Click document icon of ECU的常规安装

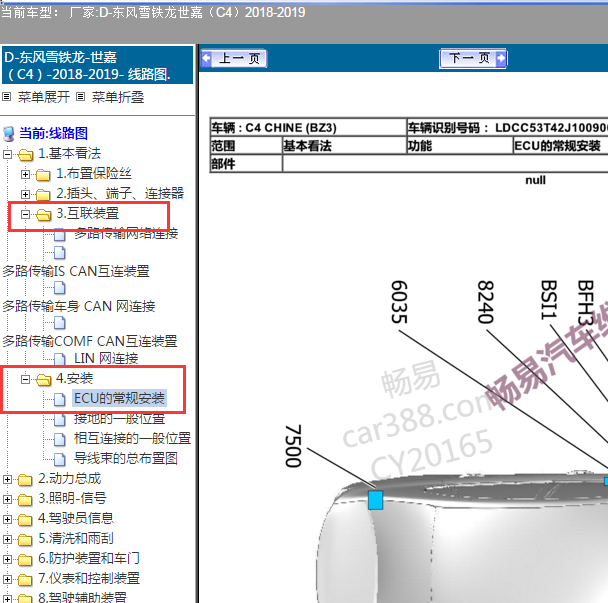(x=59, y=399)
